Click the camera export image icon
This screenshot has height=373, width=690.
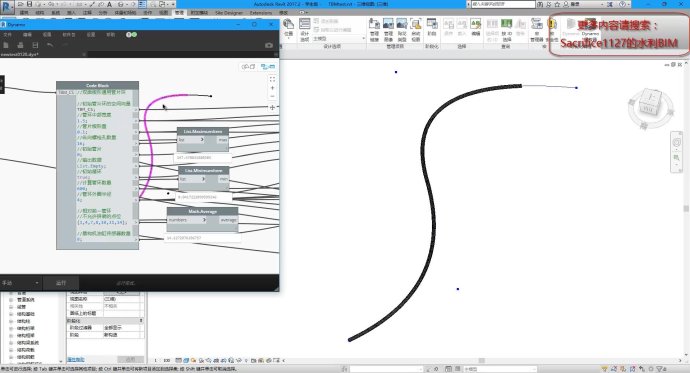(x=269, y=45)
